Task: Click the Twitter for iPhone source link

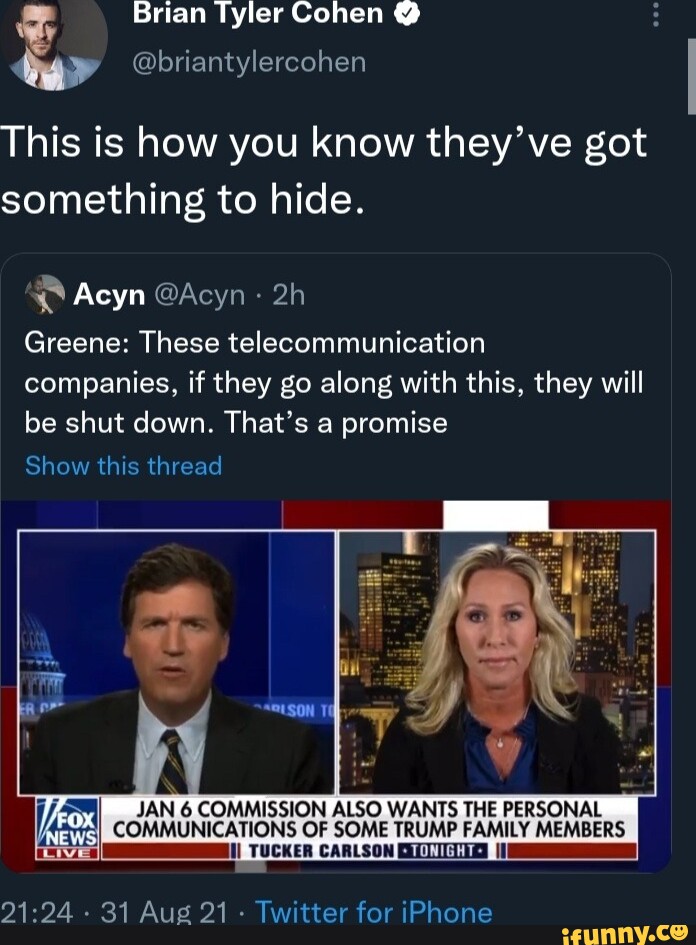Action: (374, 912)
